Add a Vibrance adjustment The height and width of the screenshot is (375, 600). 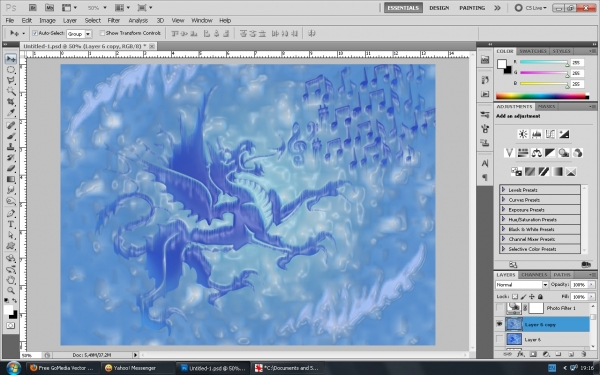509,153
